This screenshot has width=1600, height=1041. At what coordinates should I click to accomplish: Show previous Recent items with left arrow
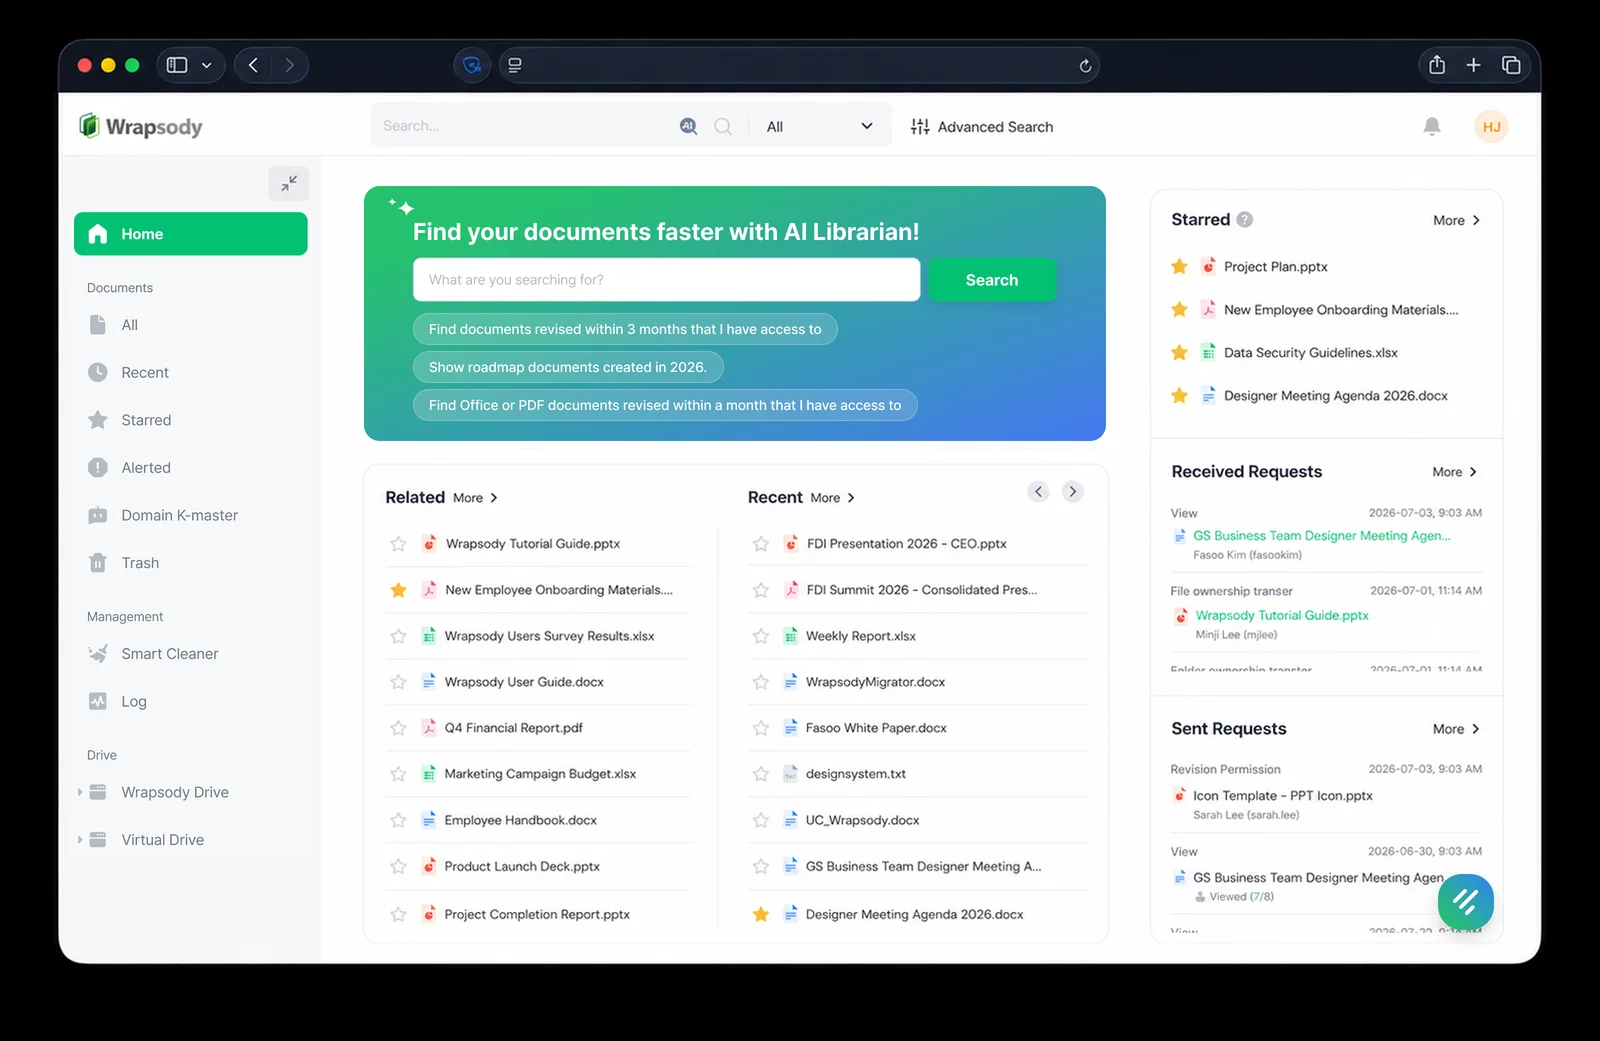[x=1039, y=491]
